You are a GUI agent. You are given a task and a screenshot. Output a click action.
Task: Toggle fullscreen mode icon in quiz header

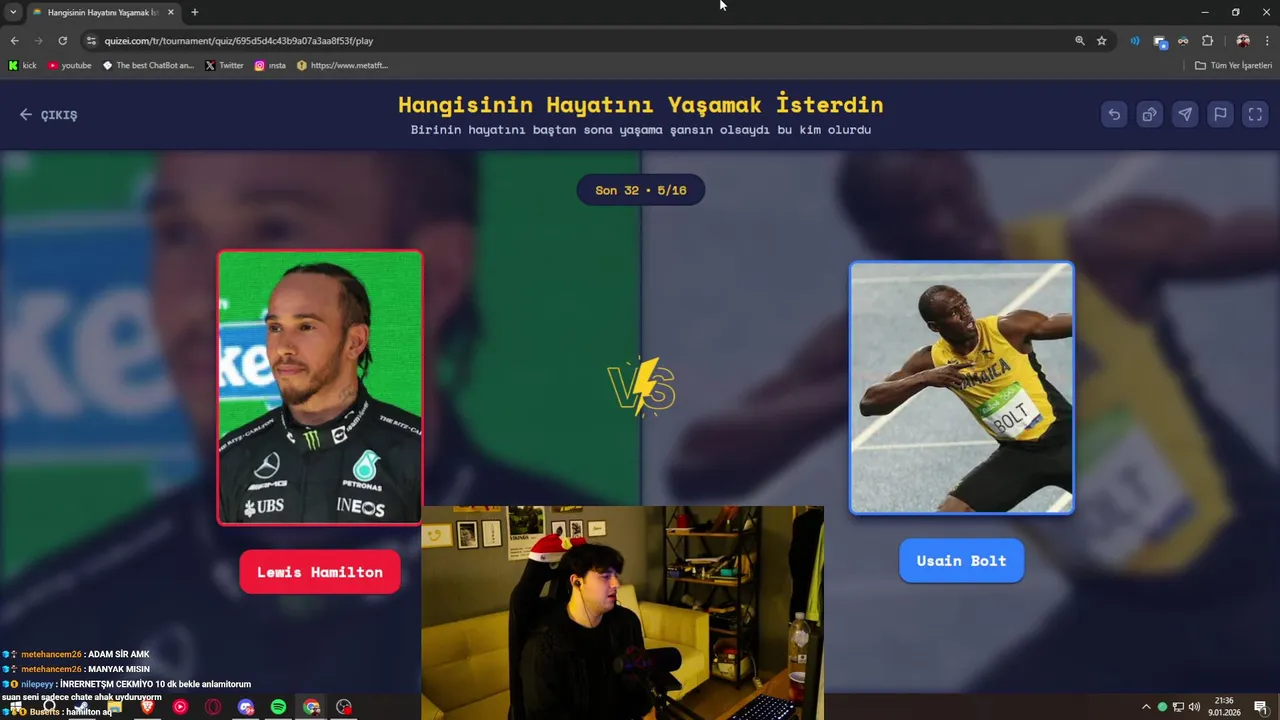[1255, 114]
